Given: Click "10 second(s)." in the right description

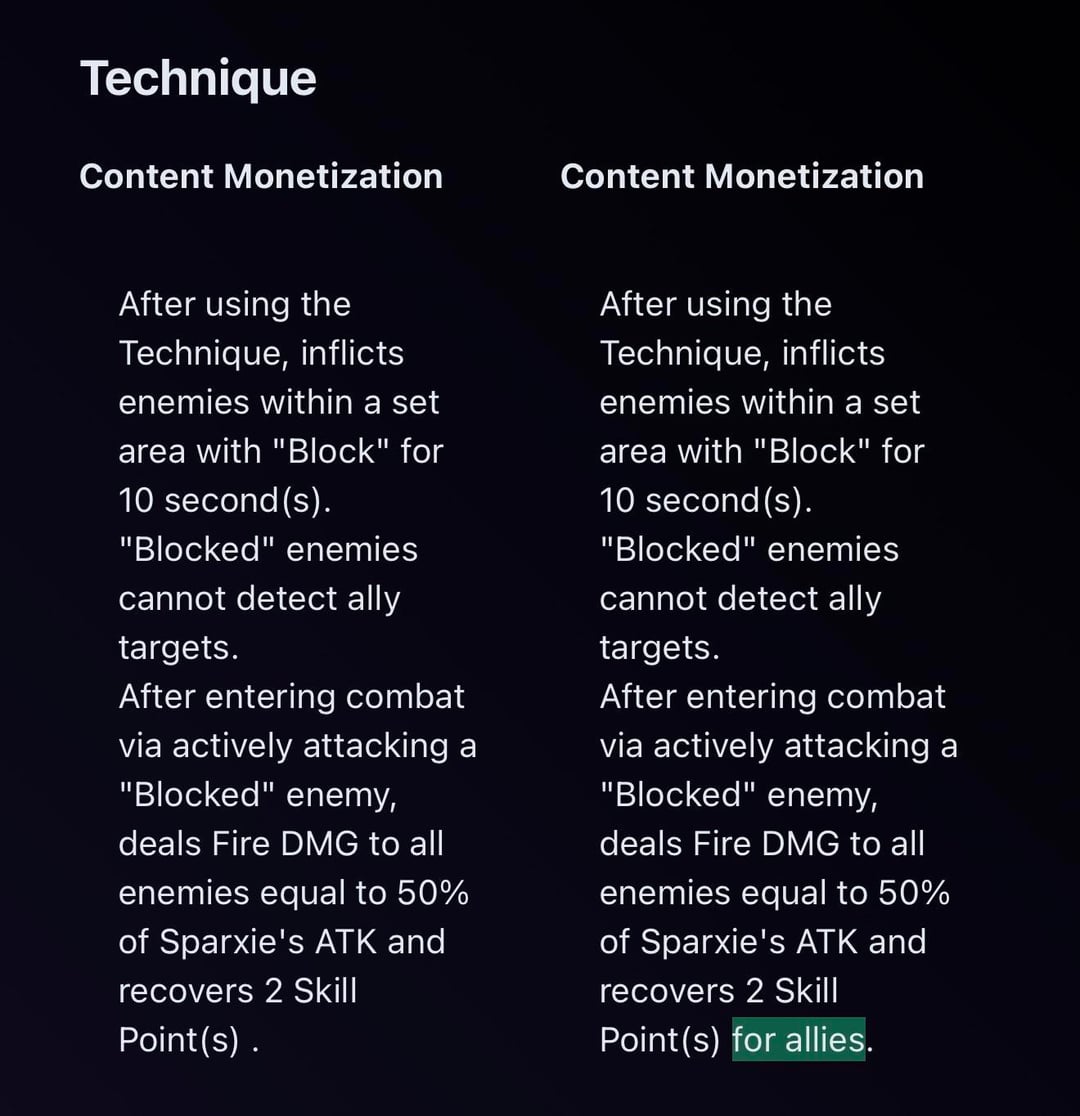Looking at the screenshot, I should pyautogui.click(x=705, y=500).
